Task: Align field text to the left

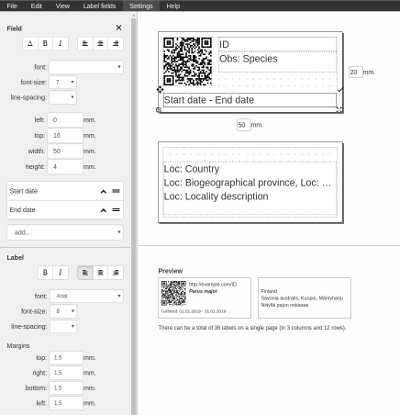Action: (85, 43)
